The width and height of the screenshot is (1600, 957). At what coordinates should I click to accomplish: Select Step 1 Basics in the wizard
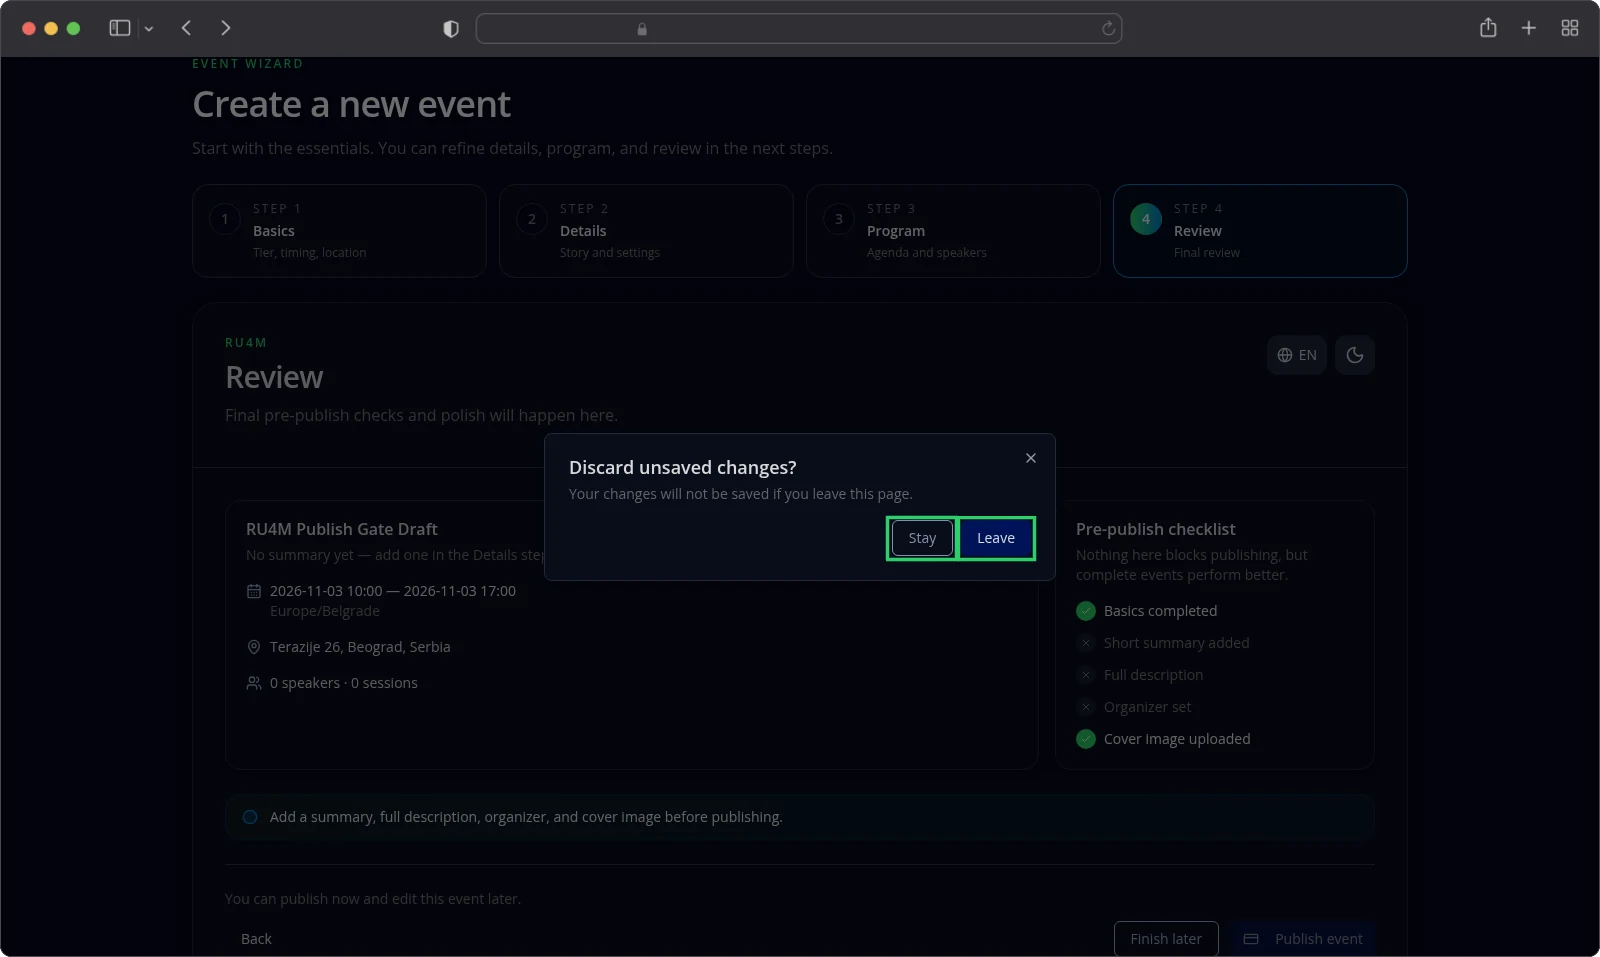coord(339,231)
